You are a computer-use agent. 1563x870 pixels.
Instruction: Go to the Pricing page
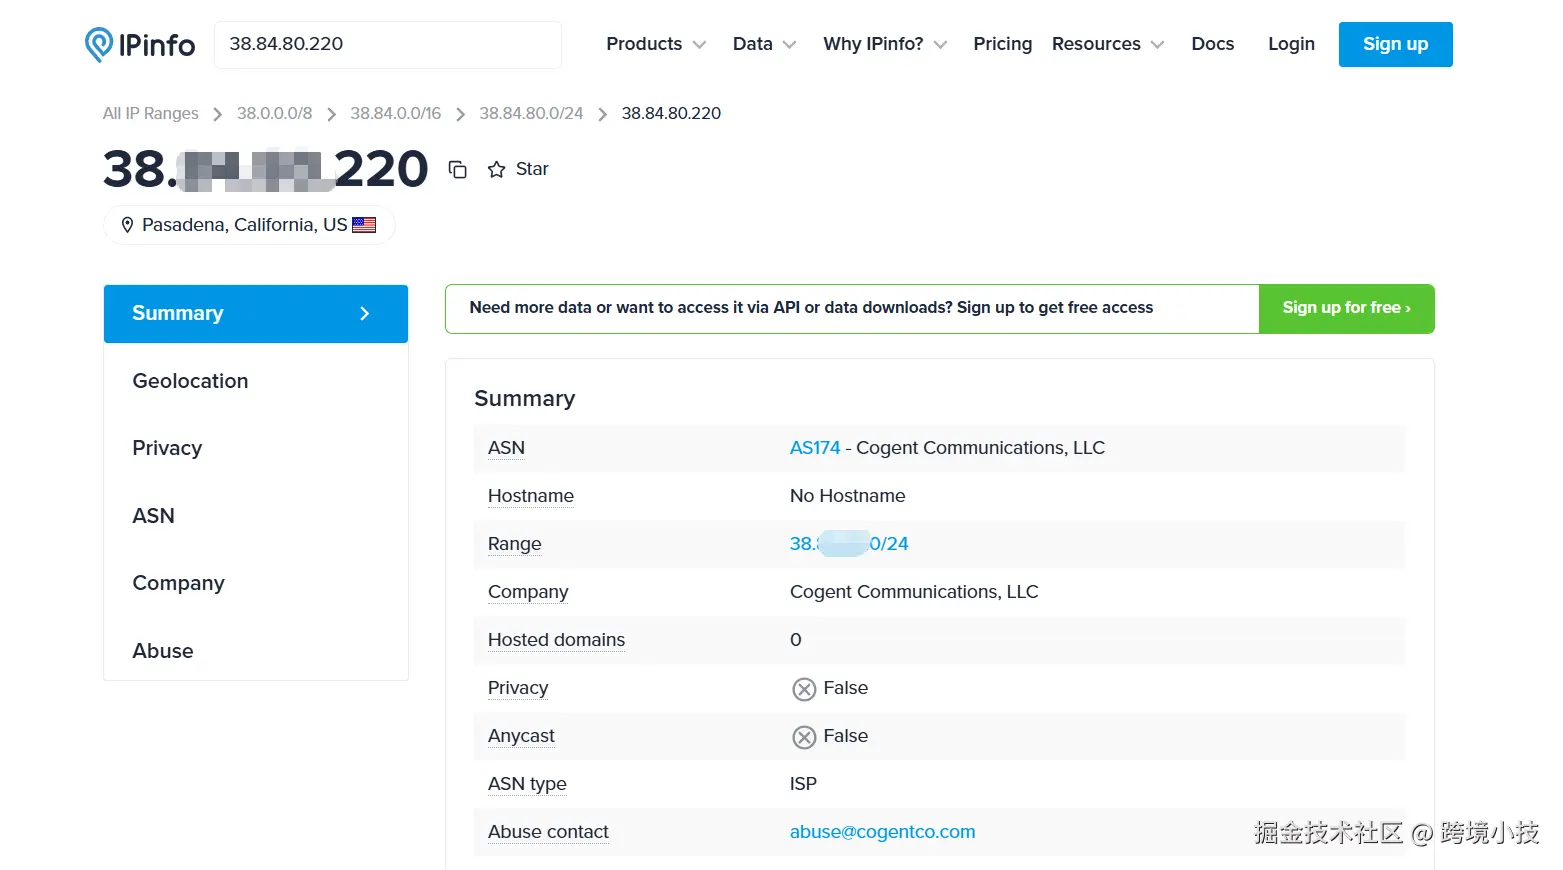(x=1002, y=44)
